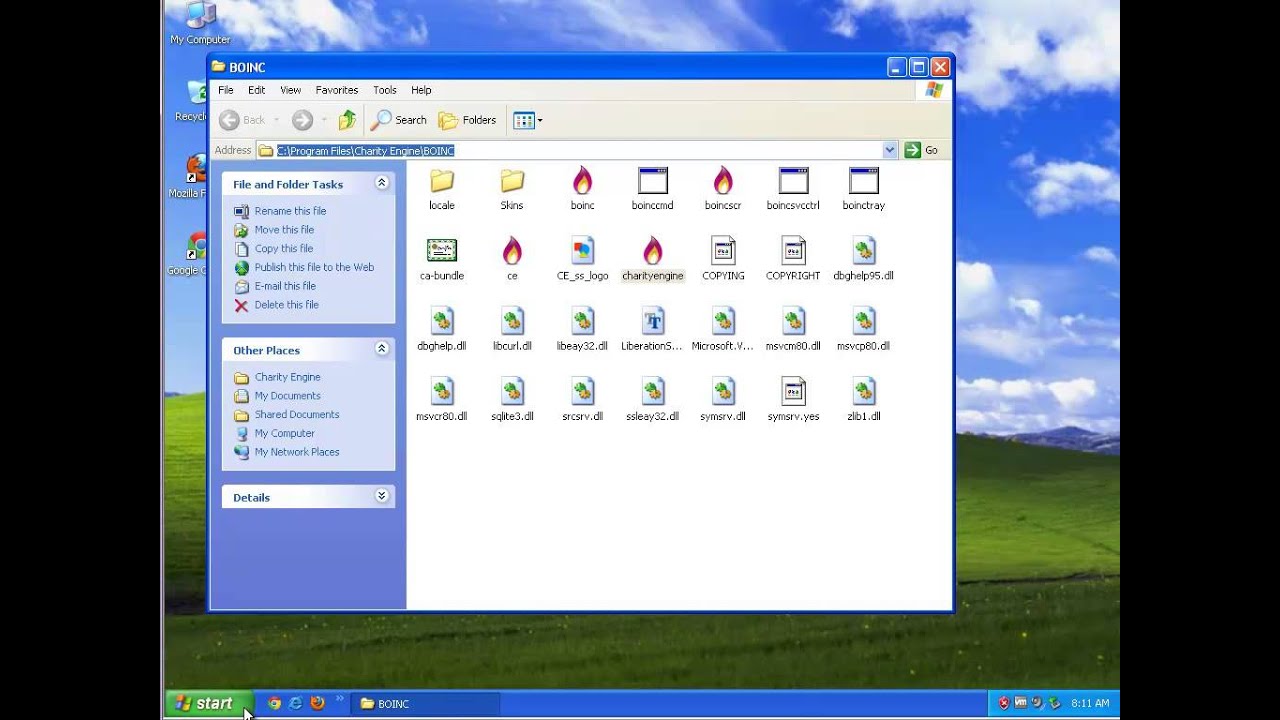Open the address bar dropdown arrow

tap(890, 150)
